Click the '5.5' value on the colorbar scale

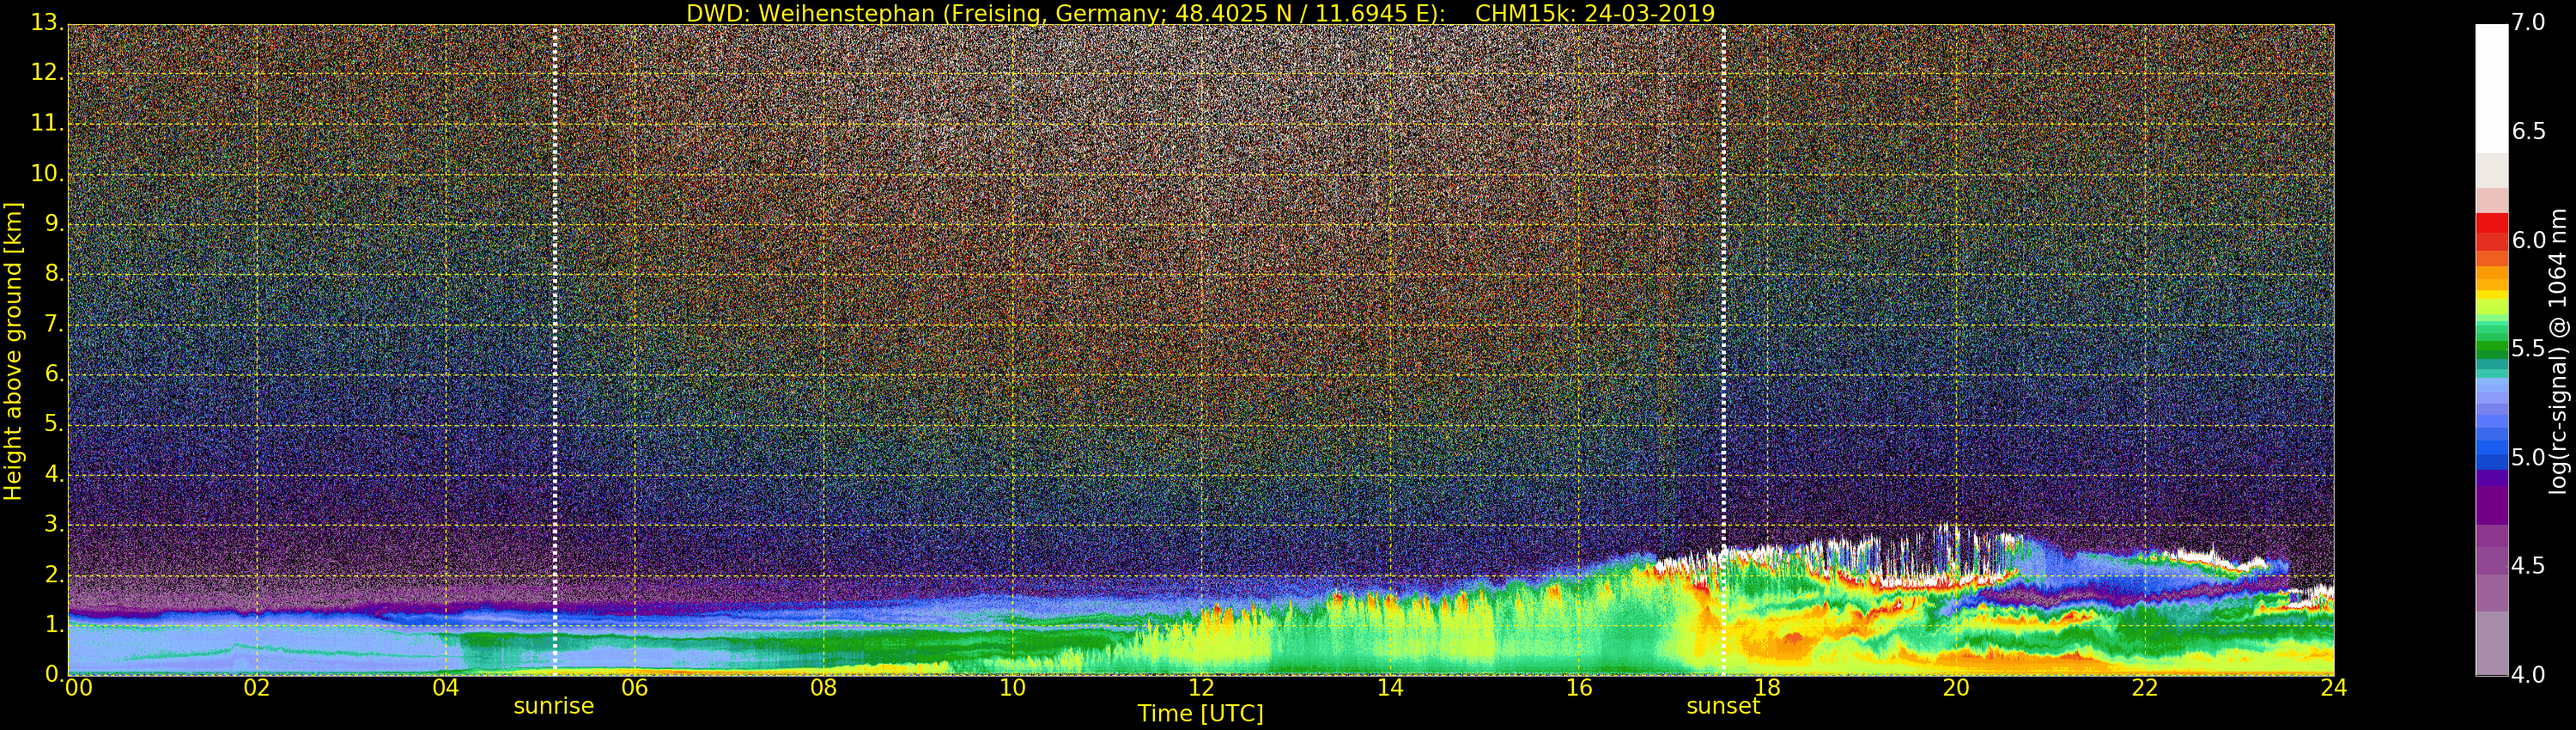(2528, 349)
